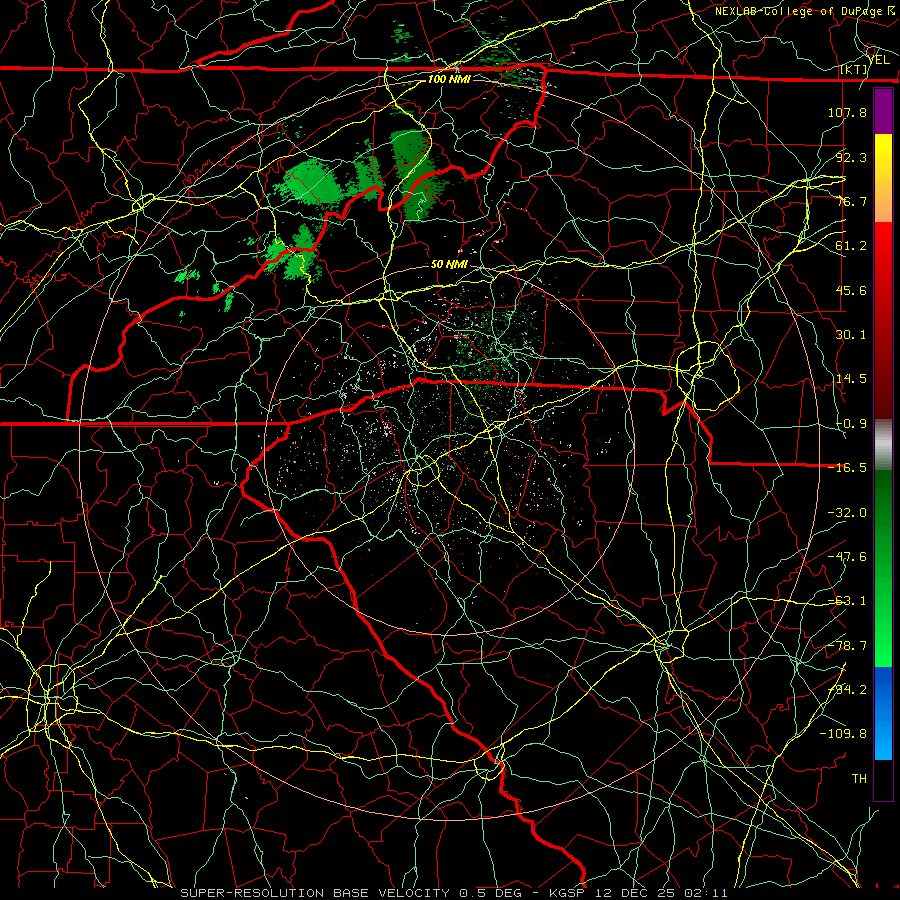Pick the yellow-orange segment of velocity scale
This screenshot has height=900, width=900.
point(883,178)
